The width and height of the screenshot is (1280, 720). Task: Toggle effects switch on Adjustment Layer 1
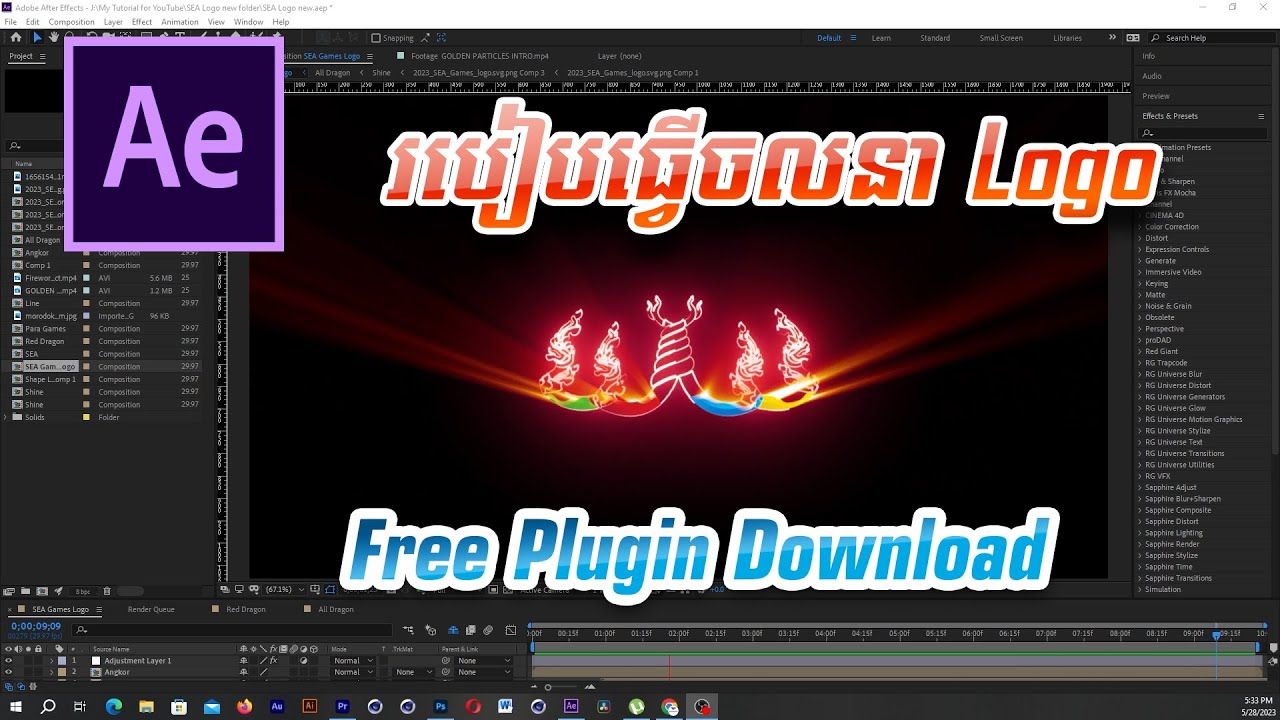coord(273,661)
